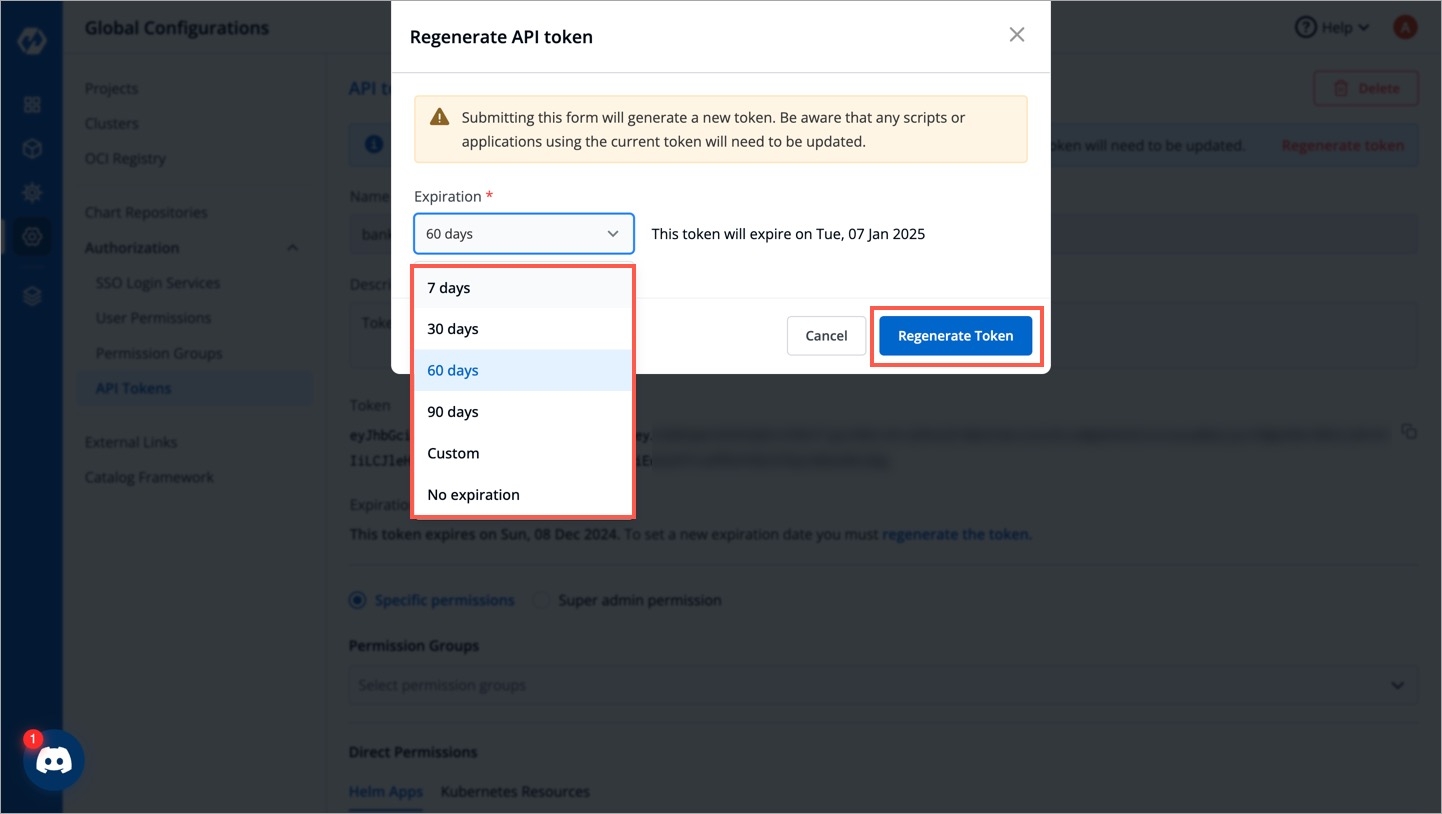
Task: Select Specific permissions radio button
Action: 358,601
